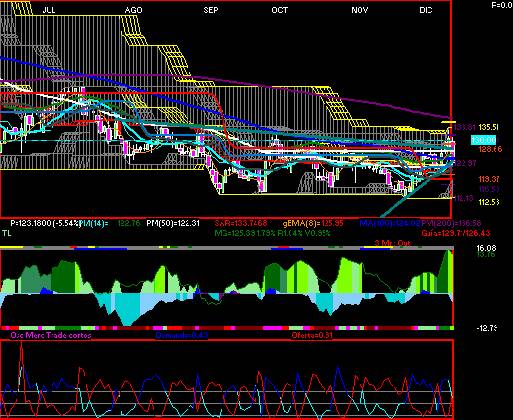Click the purple 122.37 price label
Viewport: 513px width, 420px height.
pos(465,163)
